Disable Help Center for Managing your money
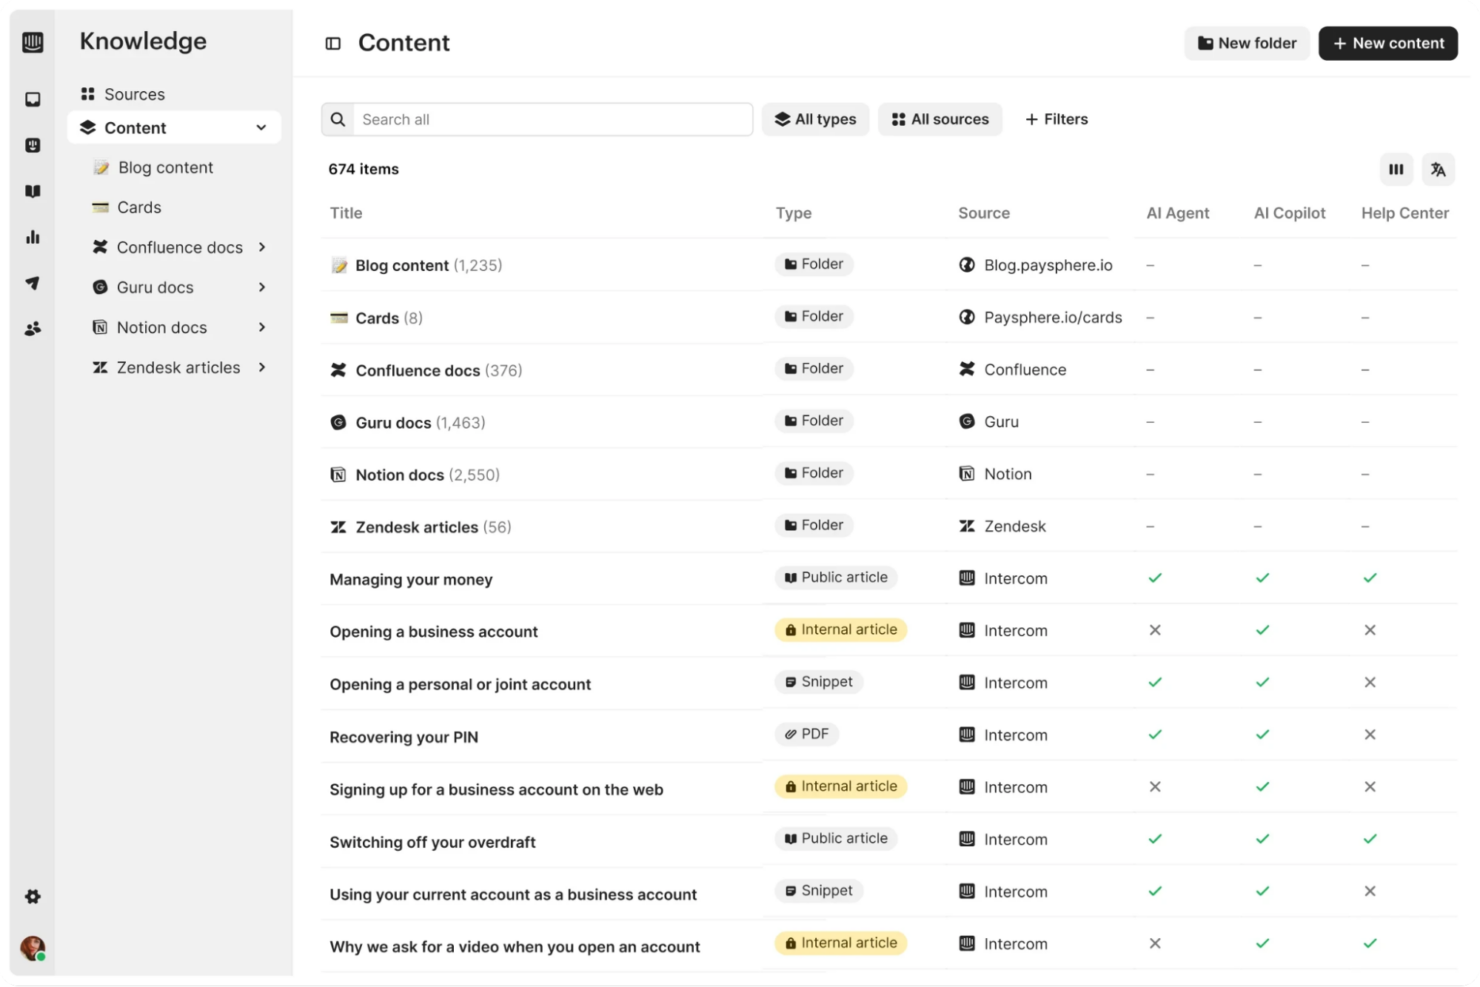The height and width of the screenshot is (987, 1480). [x=1370, y=578]
